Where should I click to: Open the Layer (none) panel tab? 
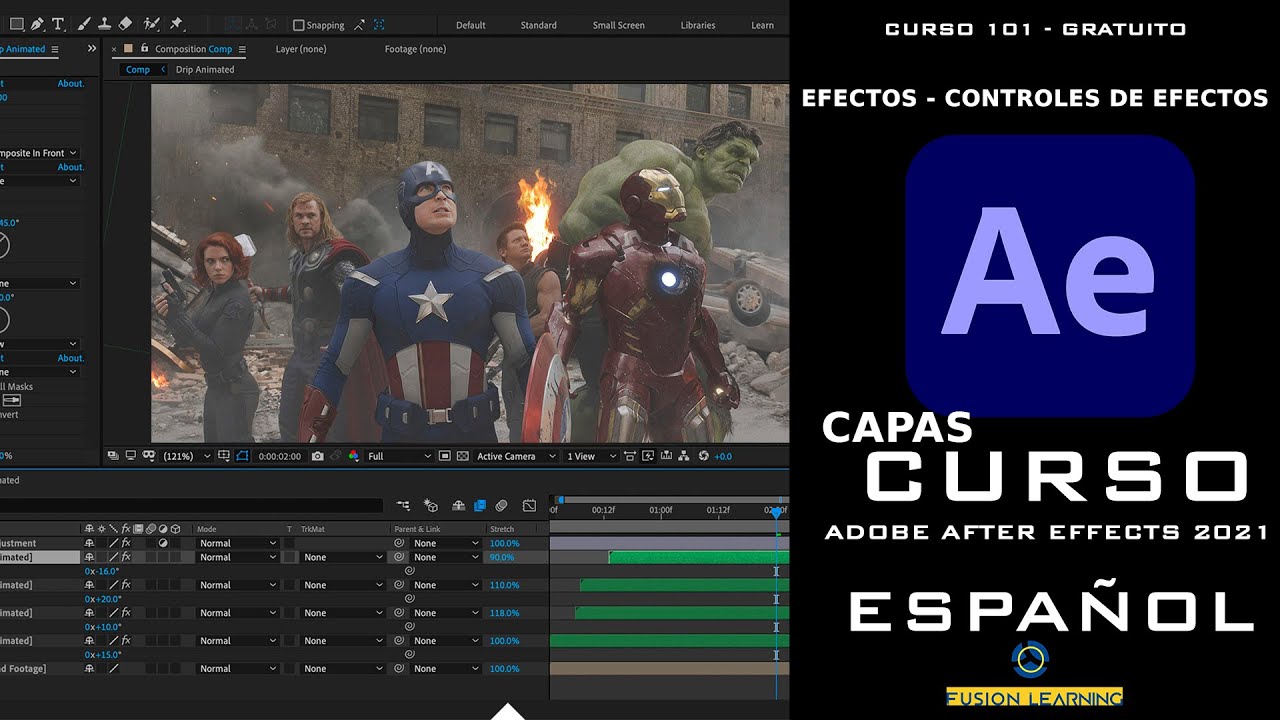tap(300, 48)
